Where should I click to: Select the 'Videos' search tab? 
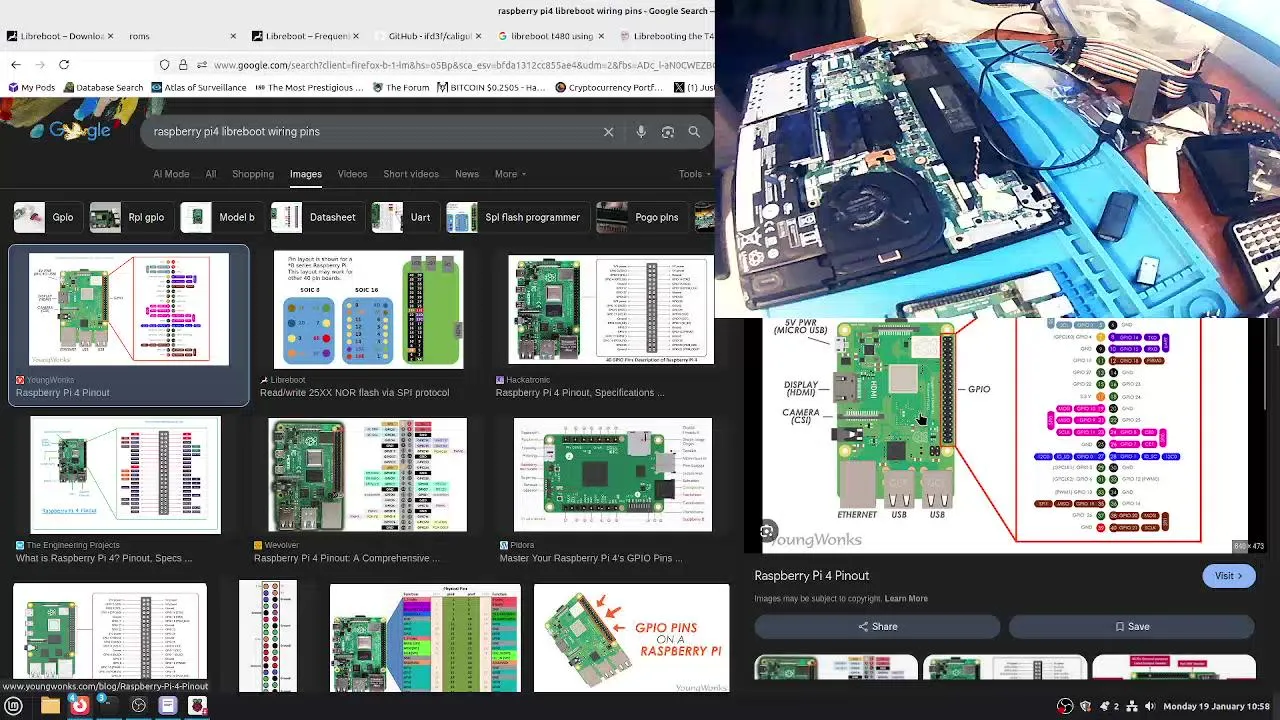[x=352, y=174]
